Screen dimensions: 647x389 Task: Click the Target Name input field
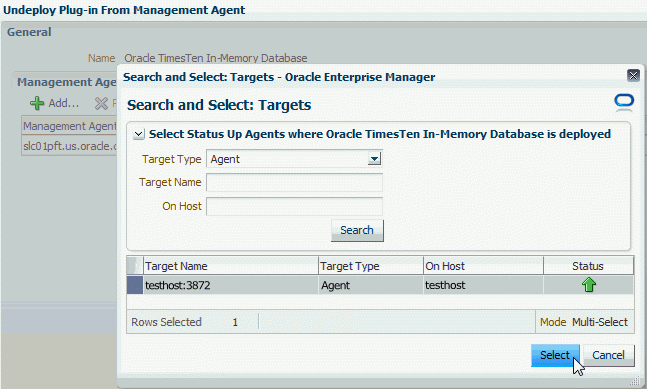coord(294,182)
